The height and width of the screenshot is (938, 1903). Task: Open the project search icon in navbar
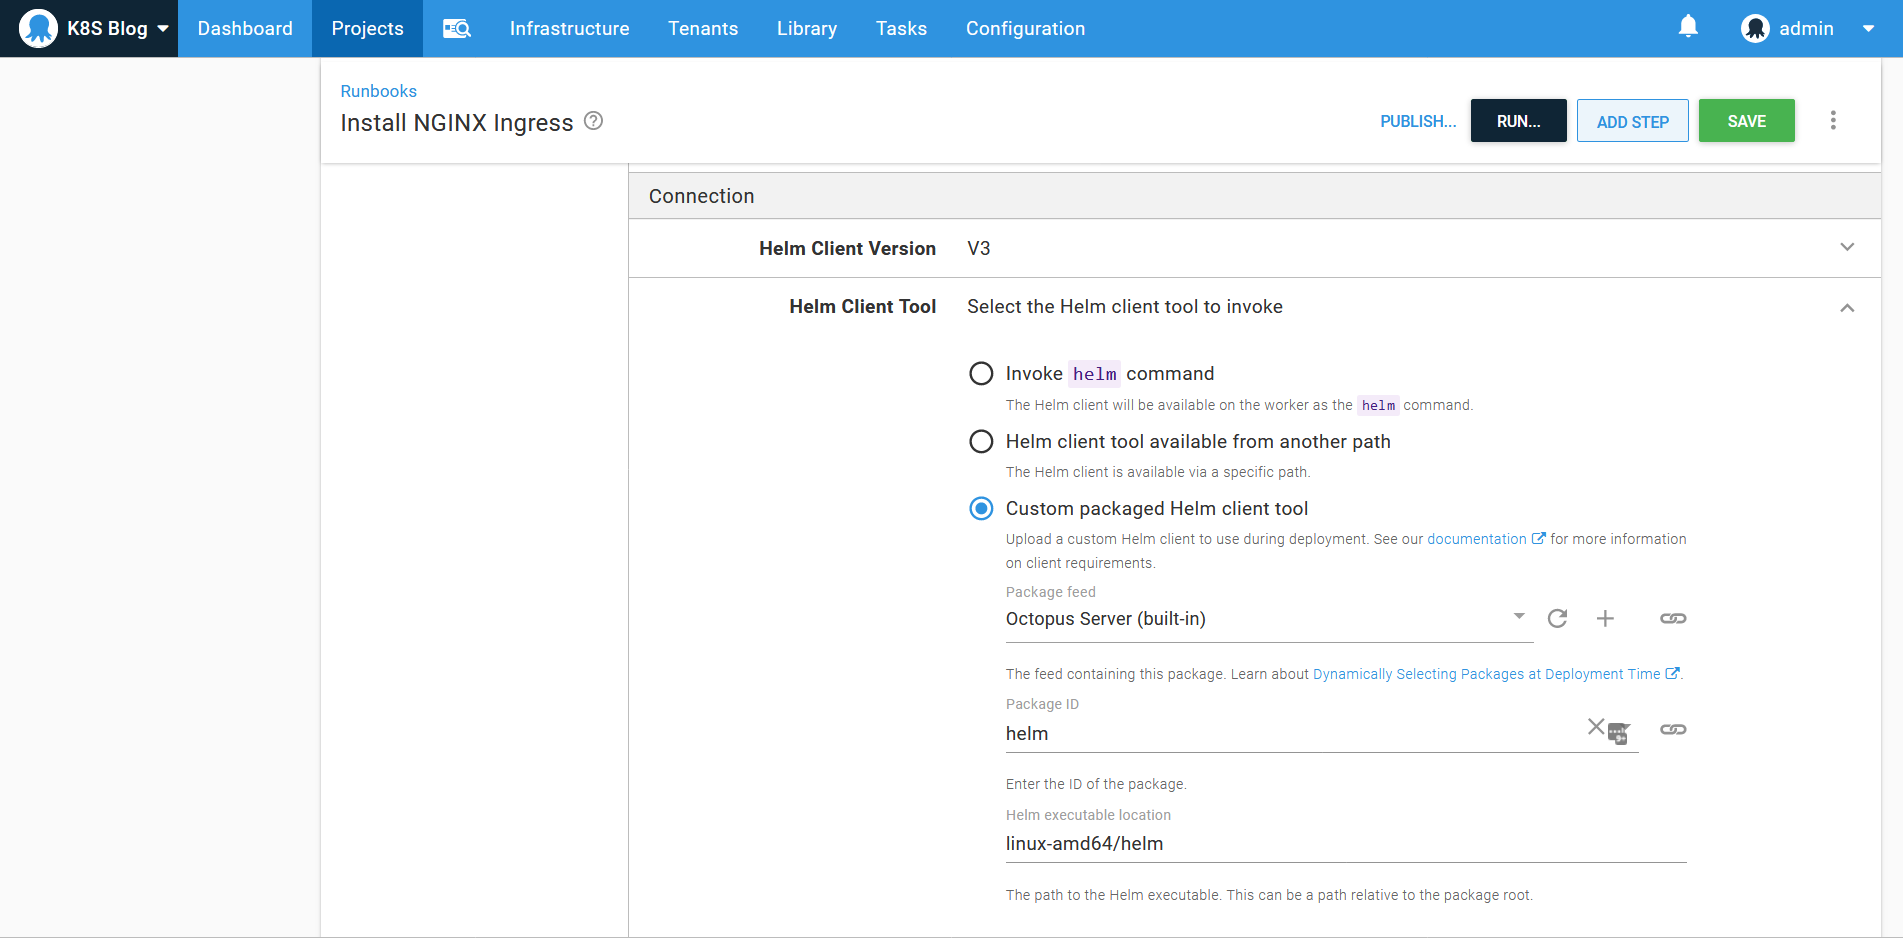[457, 29]
